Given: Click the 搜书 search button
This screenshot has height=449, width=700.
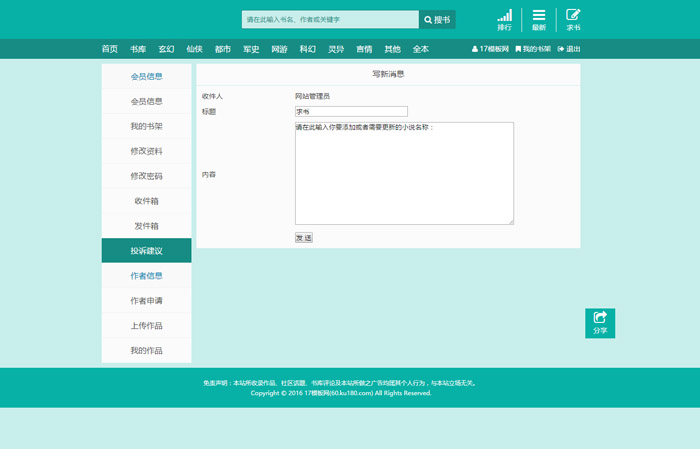Looking at the screenshot, I should click(437, 20).
